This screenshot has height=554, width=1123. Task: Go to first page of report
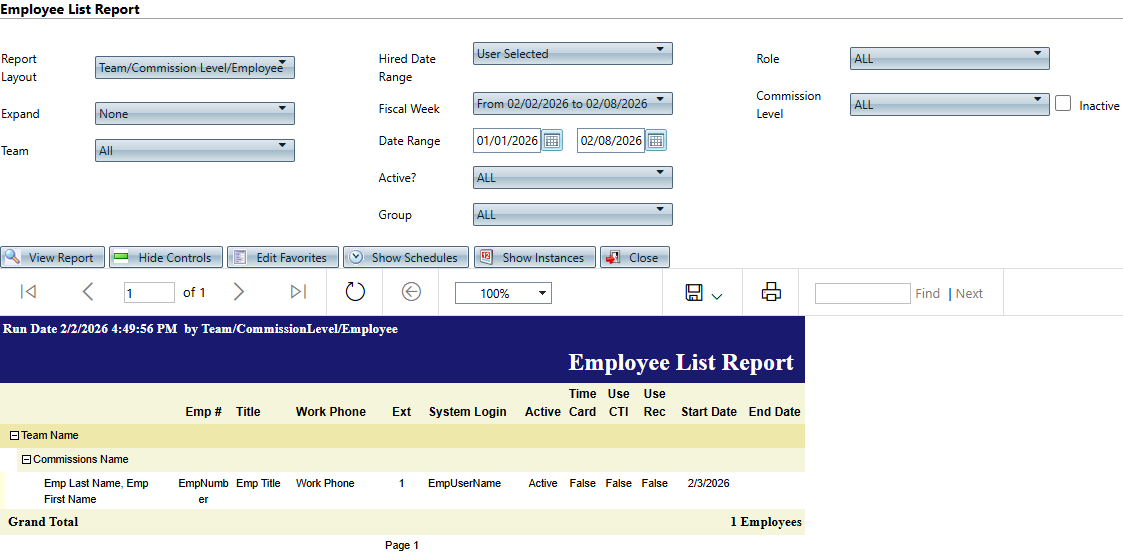click(28, 292)
